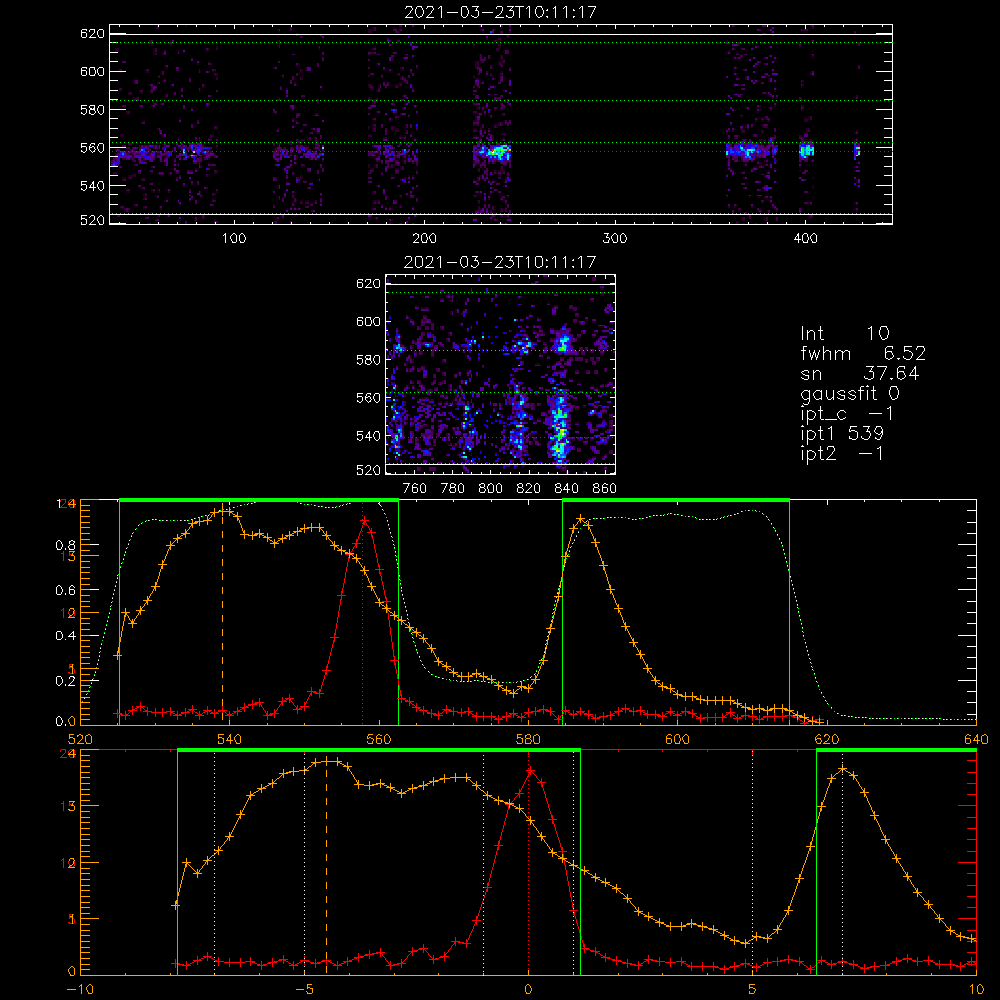1000x1000 pixels.
Task: Click the red curve peak at 0 in bottom plot
Action: 529,770
